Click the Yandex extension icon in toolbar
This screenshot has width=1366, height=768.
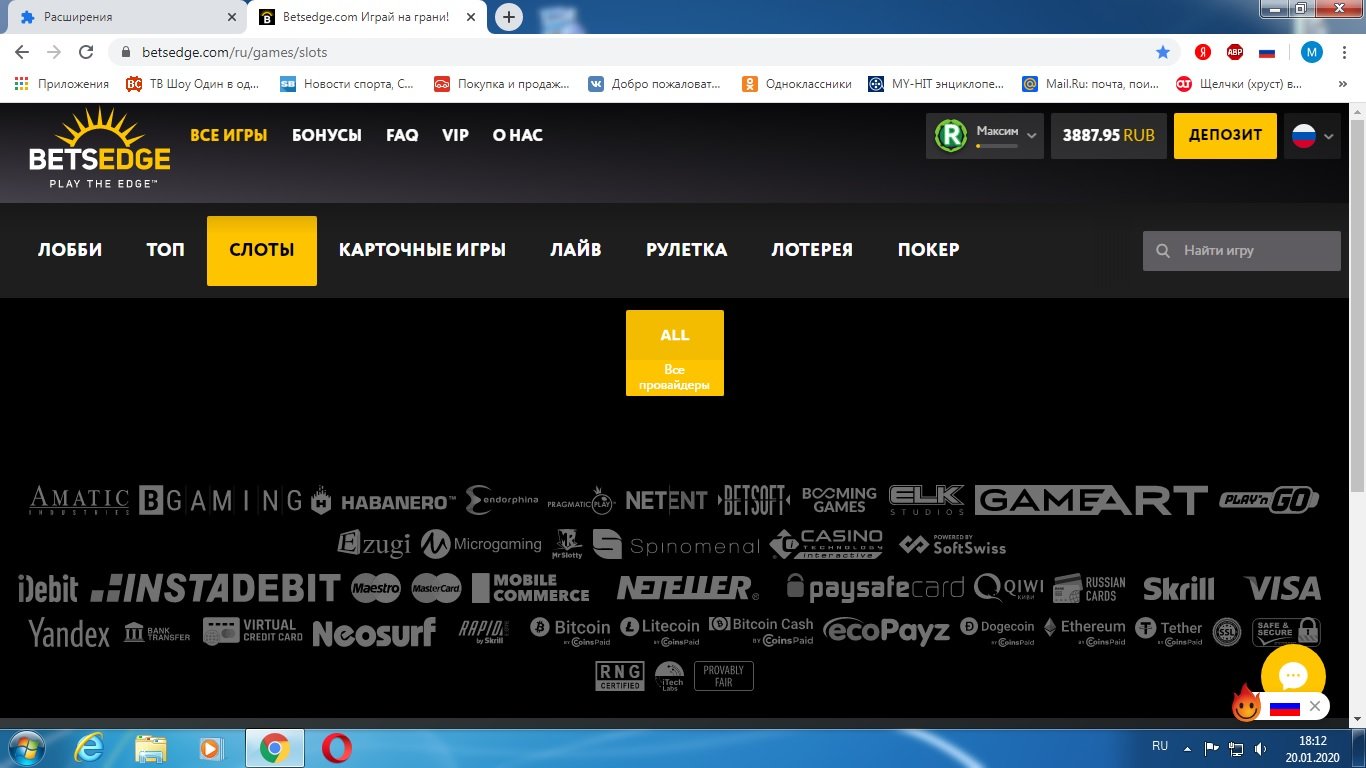coord(1204,52)
